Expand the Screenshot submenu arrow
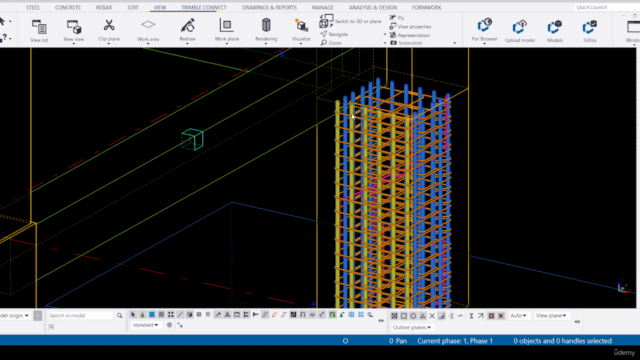The width and height of the screenshot is (640, 360). 455,43
